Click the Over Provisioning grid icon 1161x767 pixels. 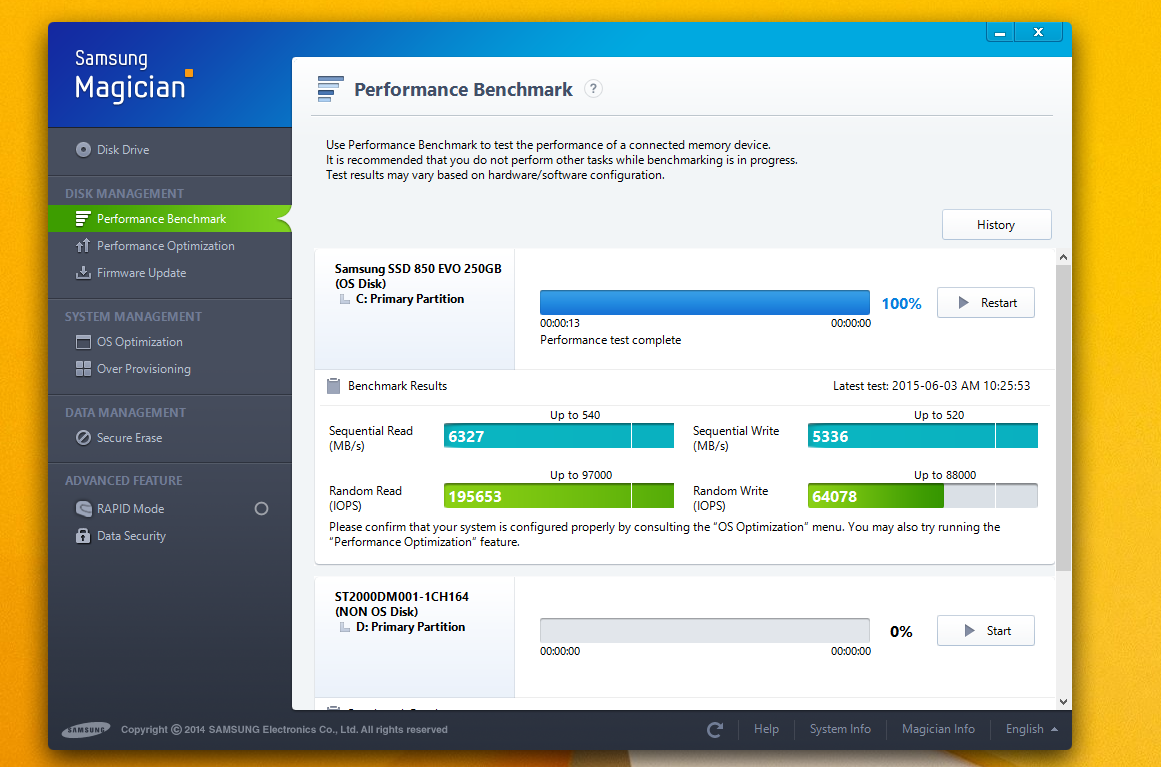click(x=83, y=369)
